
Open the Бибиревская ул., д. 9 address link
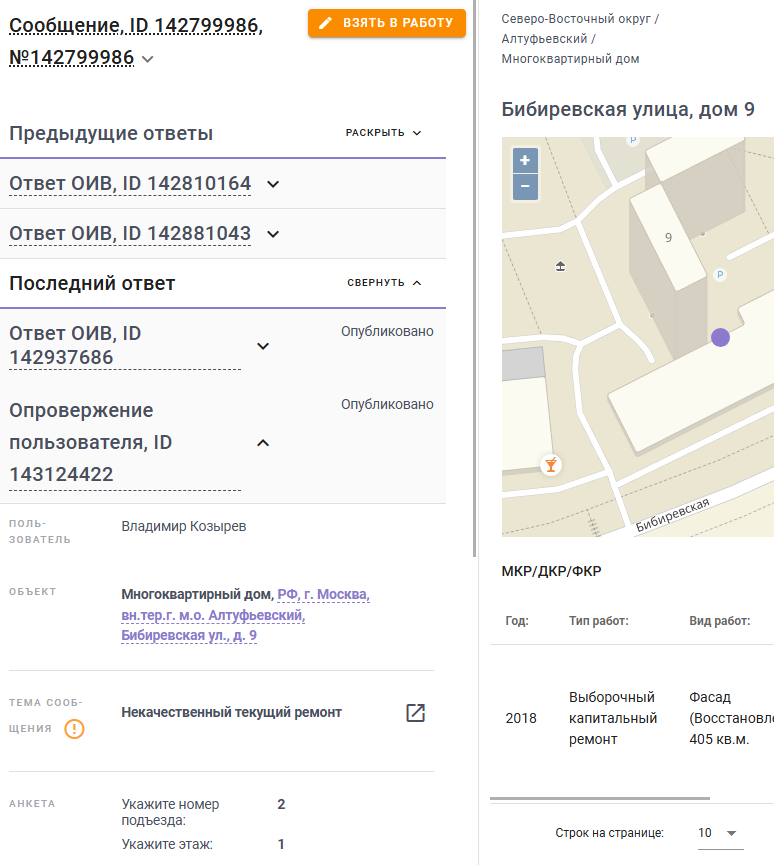pos(245,615)
